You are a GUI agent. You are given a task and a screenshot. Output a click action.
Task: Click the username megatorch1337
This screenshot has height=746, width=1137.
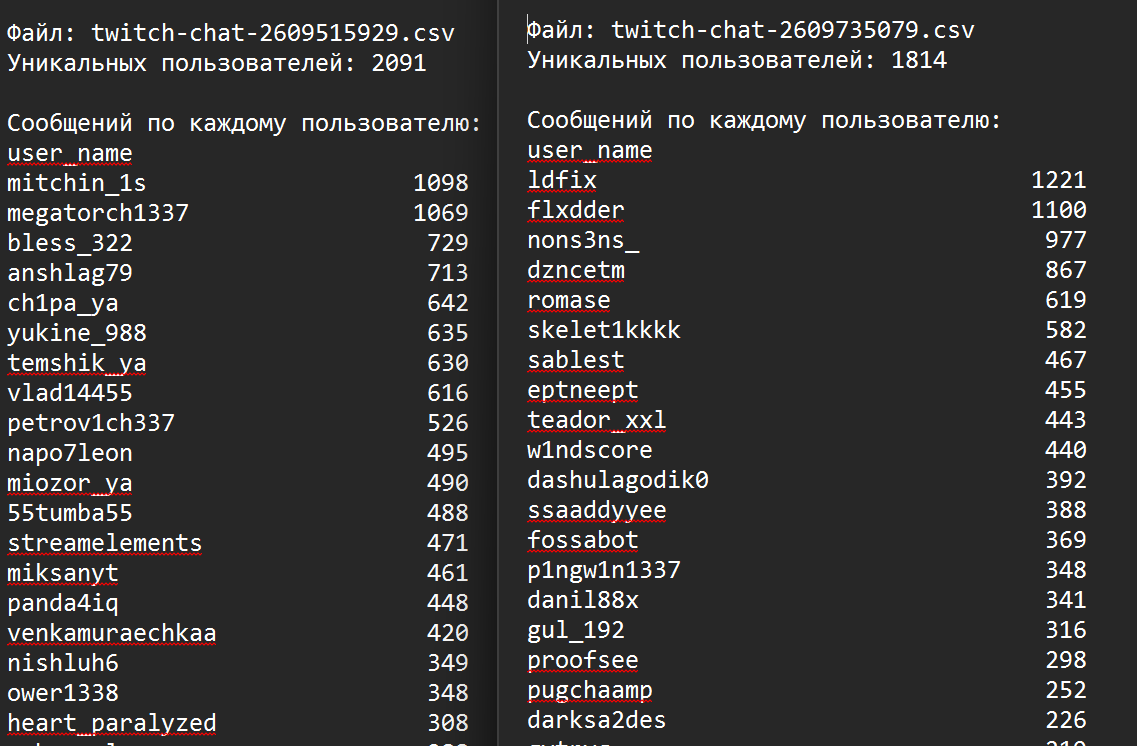coord(97,213)
